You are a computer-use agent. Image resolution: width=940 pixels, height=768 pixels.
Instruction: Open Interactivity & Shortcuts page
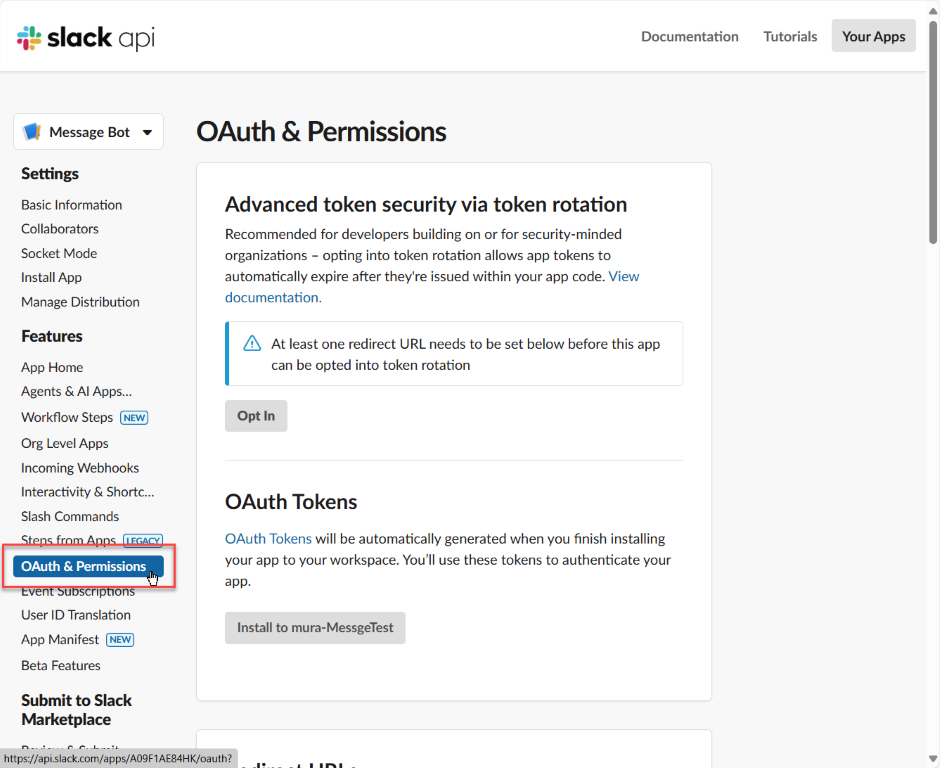88,492
